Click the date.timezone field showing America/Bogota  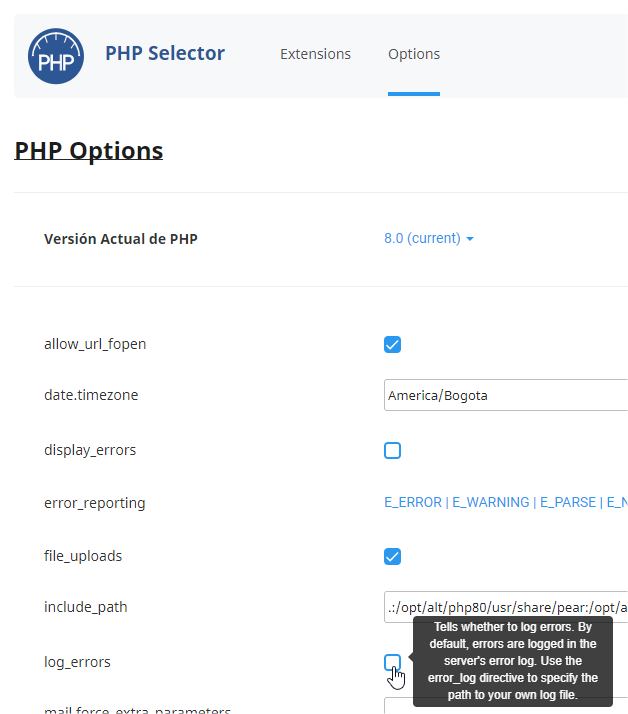(x=505, y=395)
